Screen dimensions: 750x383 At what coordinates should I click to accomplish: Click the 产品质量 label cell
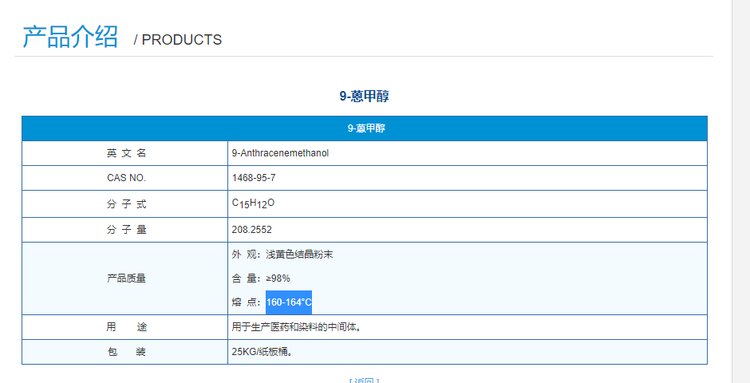click(x=125, y=279)
